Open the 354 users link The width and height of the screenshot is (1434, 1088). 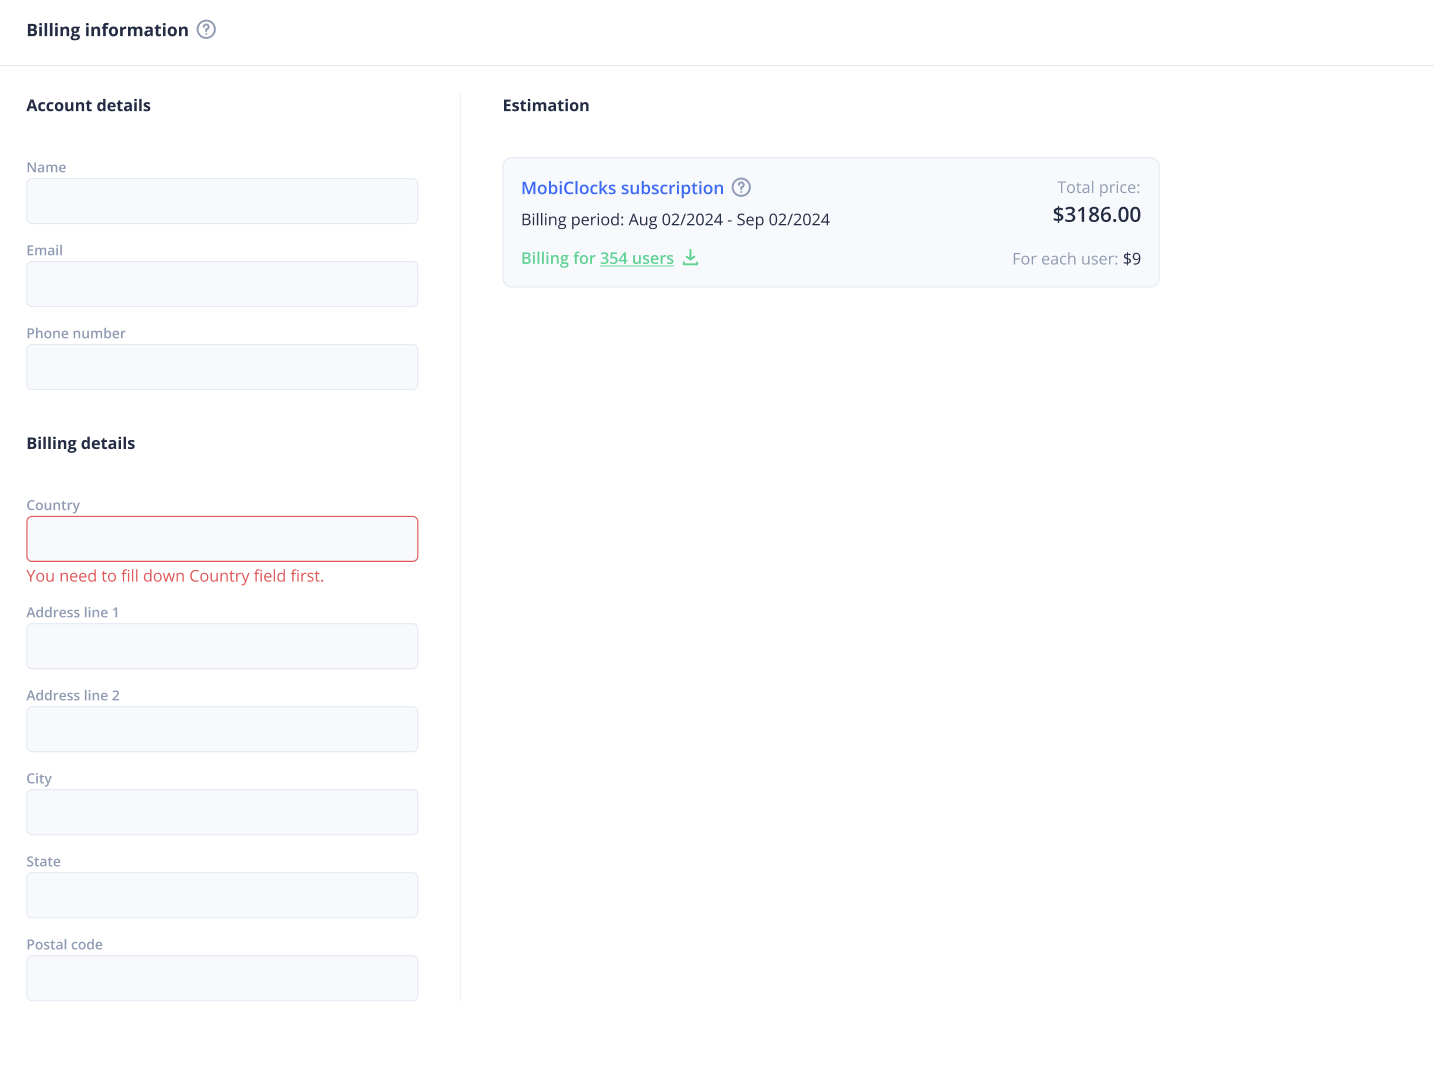[x=637, y=258]
